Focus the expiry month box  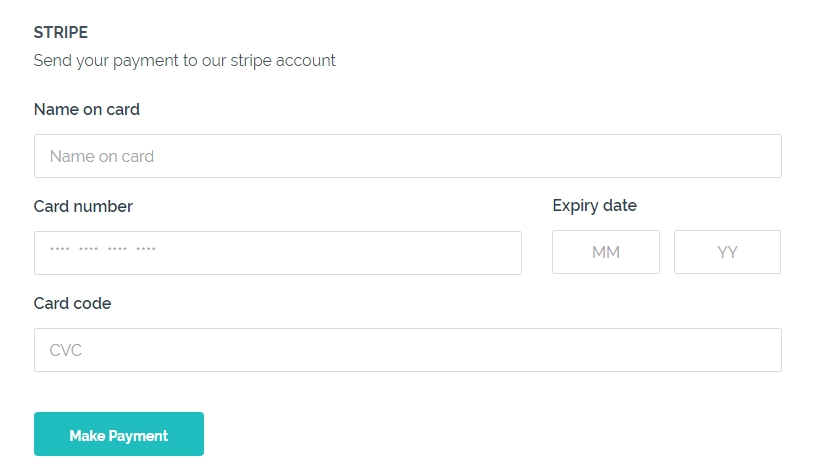coord(605,252)
